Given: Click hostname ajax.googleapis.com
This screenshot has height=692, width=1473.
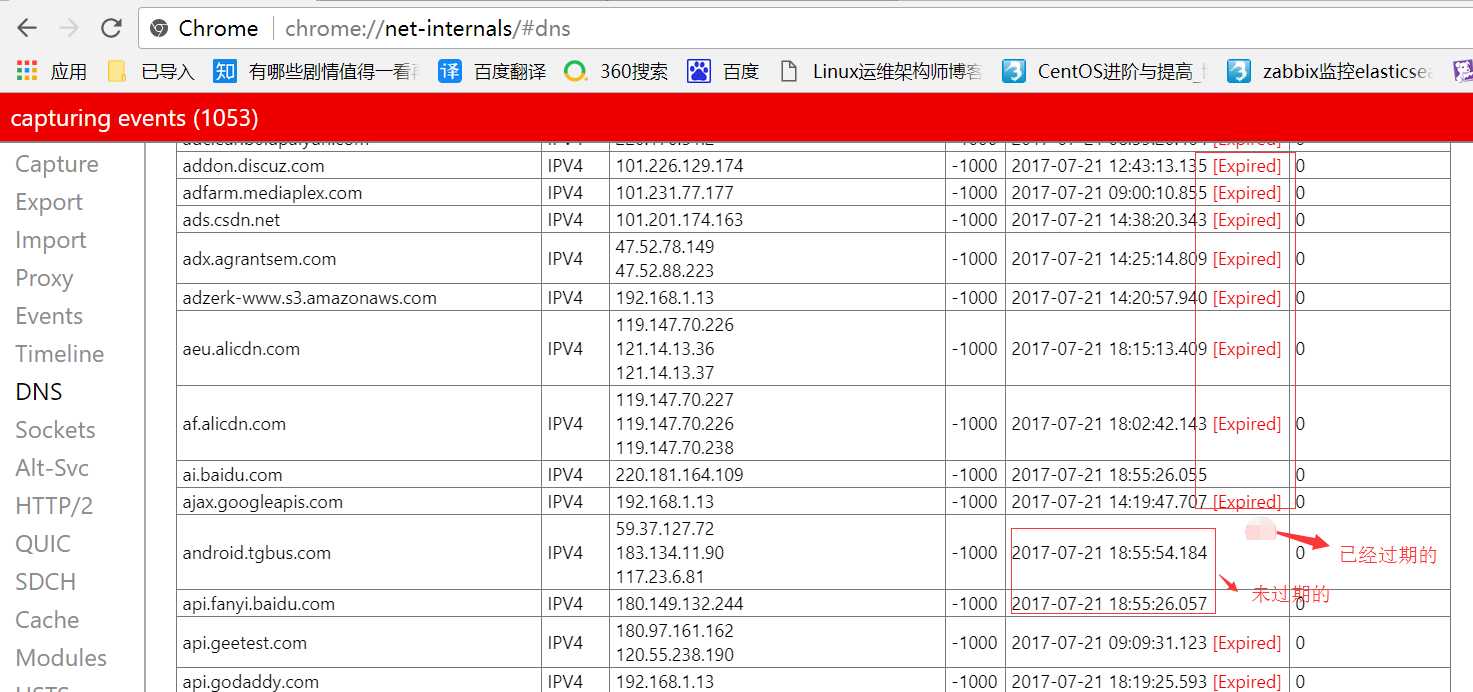Looking at the screenshot, I should click(x=262, y=502).
